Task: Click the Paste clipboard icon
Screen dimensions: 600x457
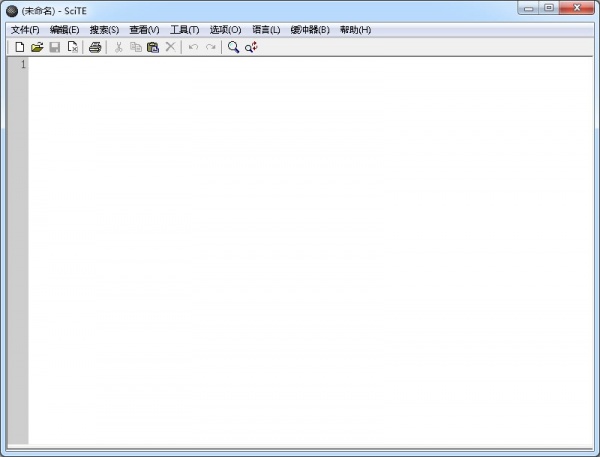Action: pos(153,47)
